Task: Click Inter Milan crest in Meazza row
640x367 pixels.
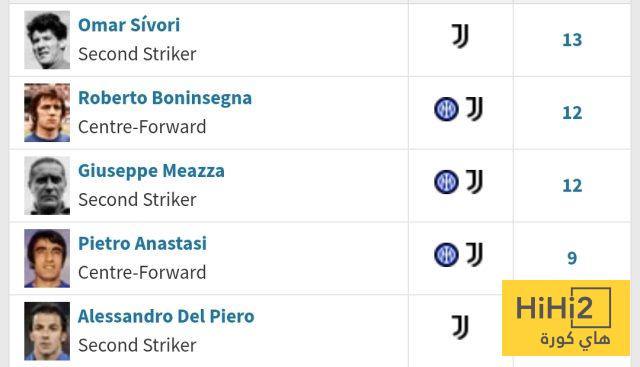Action: [x=446, y=182]
